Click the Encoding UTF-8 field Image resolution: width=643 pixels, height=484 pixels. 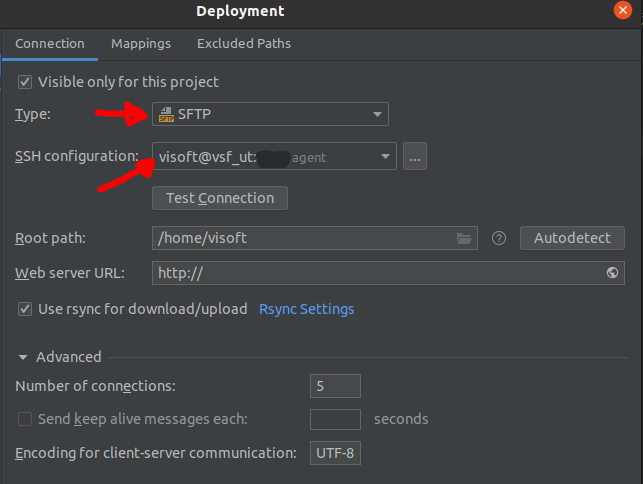[x=335, y=453]
